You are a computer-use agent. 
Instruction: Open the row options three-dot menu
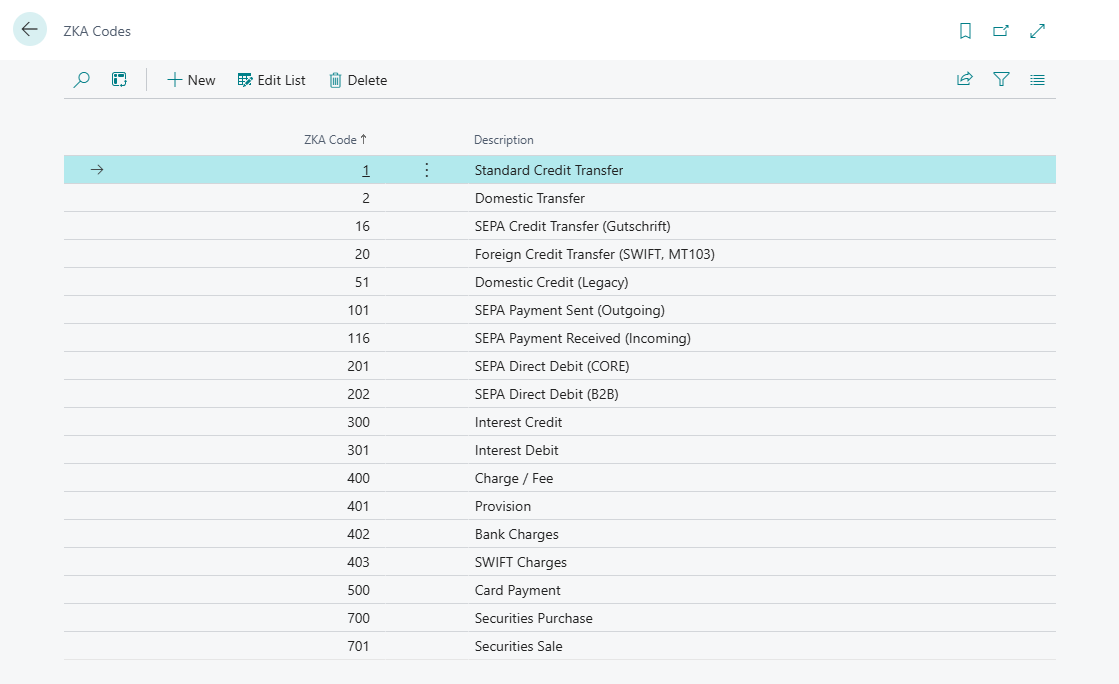tap(427, 170)
